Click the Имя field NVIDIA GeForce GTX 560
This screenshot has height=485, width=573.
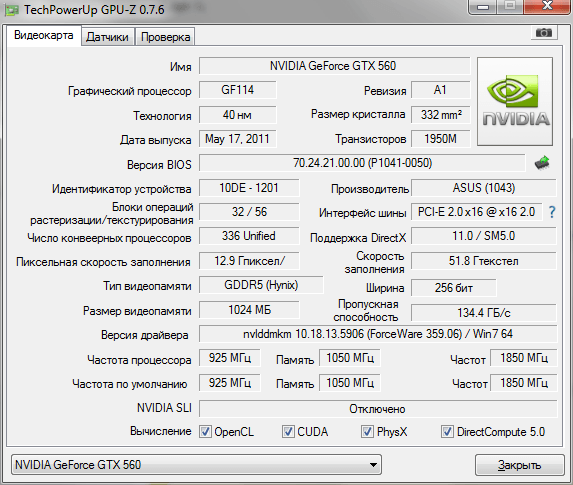point(334,66)
